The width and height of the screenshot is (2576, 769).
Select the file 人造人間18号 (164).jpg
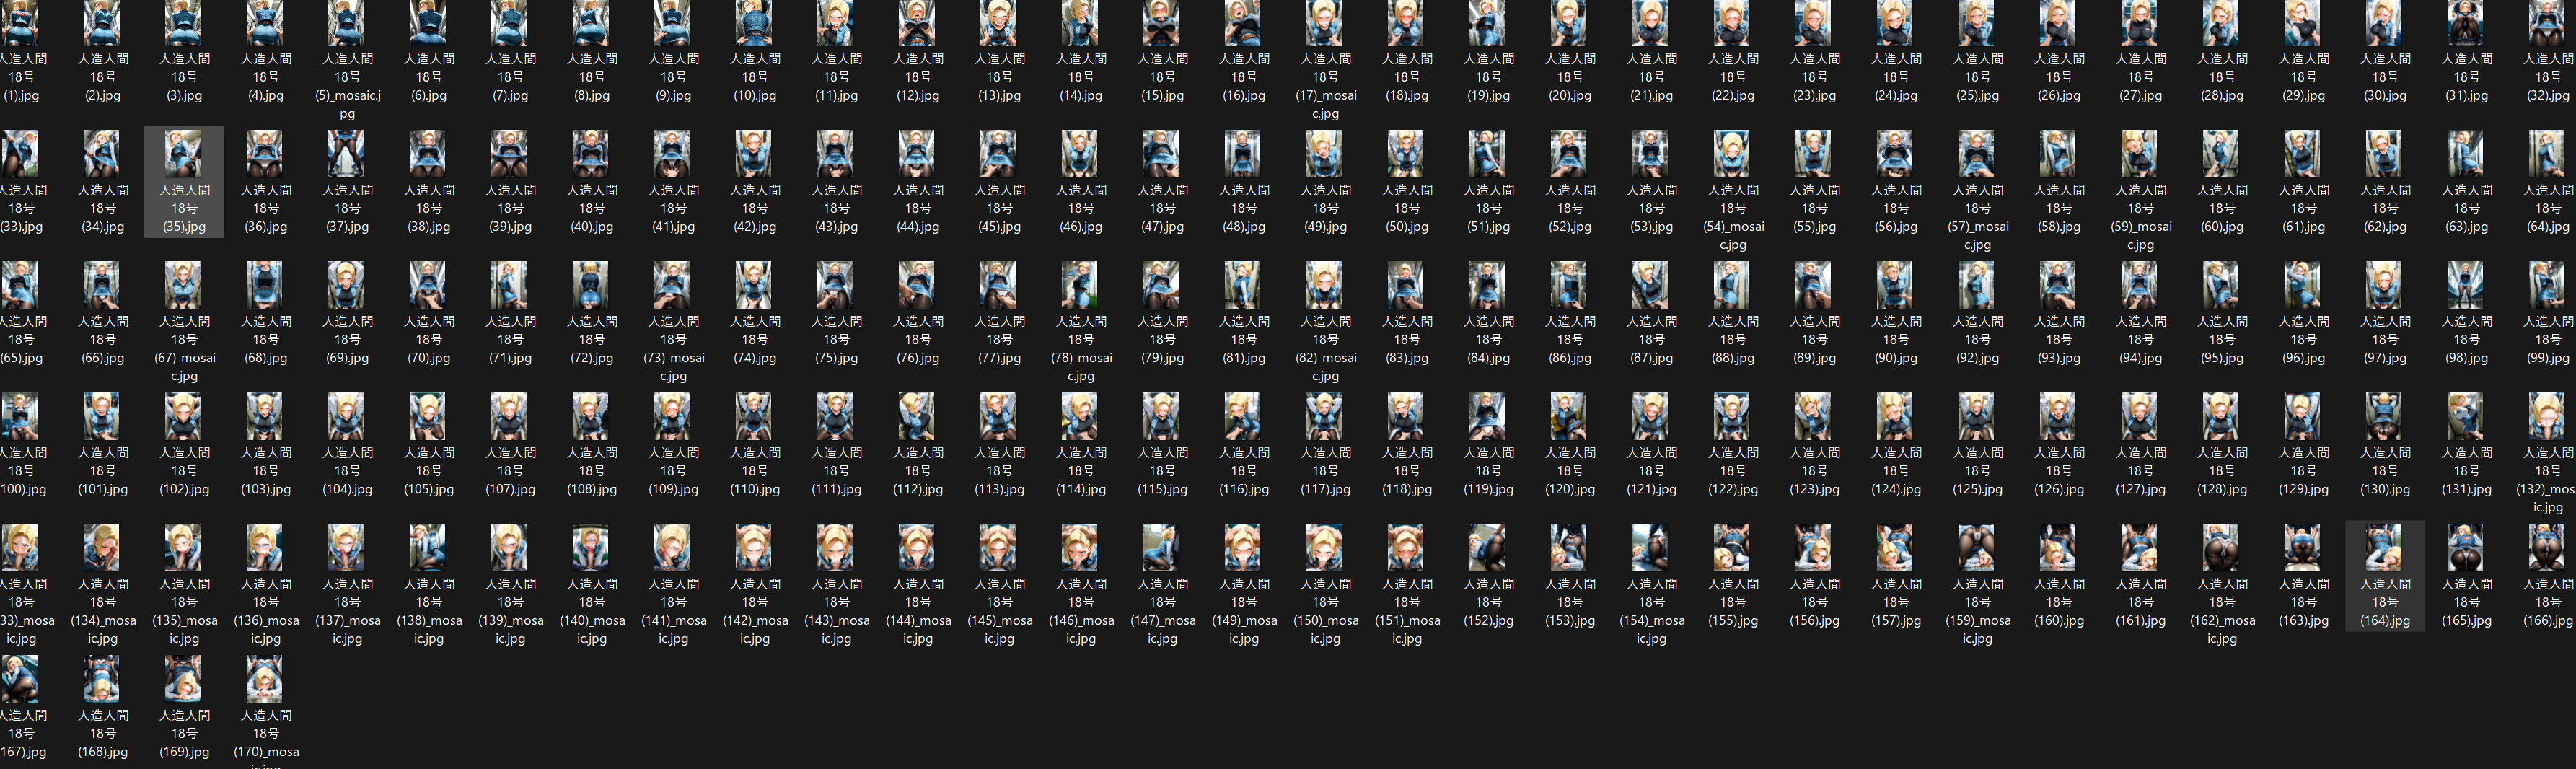2384,576
